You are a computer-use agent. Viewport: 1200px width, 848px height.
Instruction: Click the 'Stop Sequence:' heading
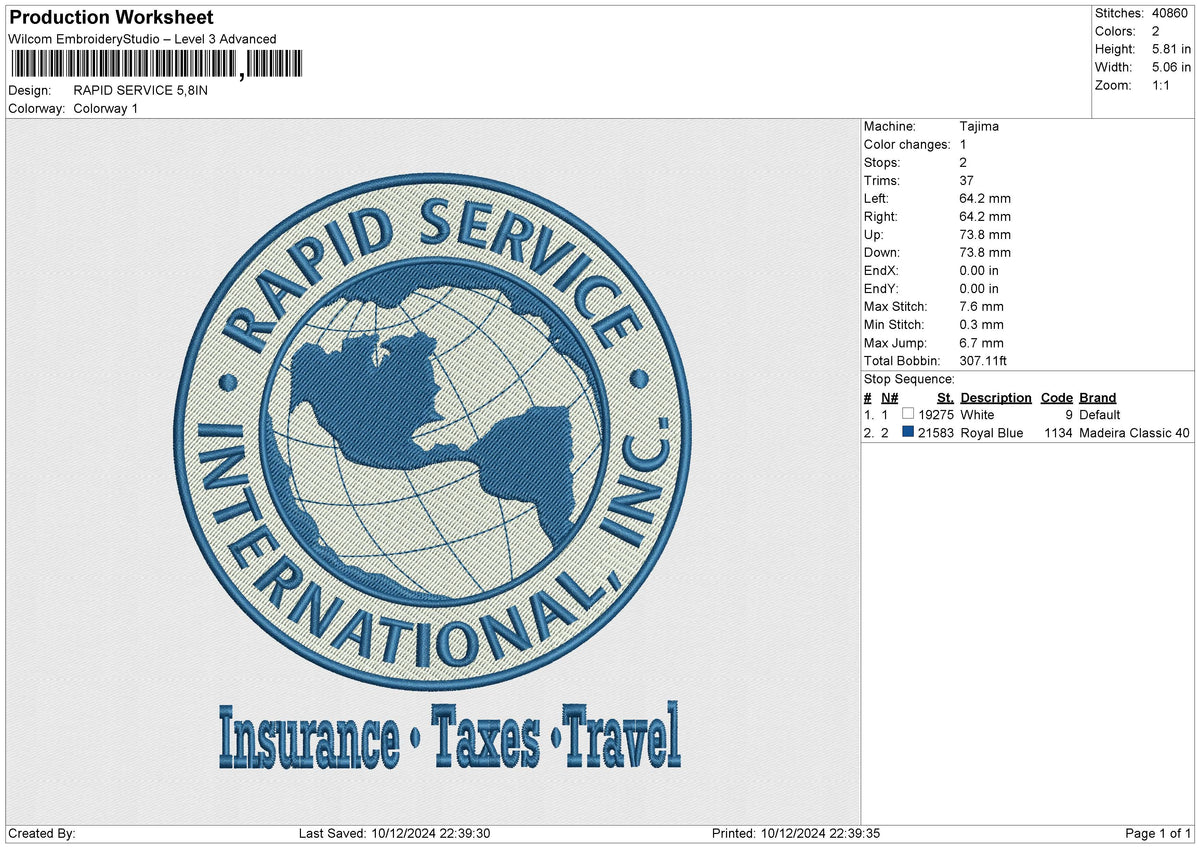click(909, 379)
